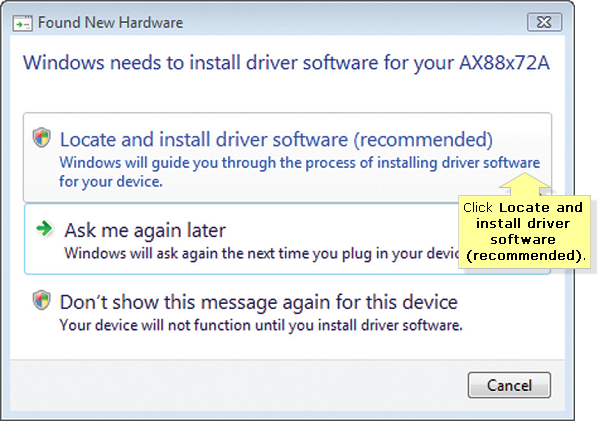The height and width of the screenshot is (421, 605).
Task: Click the AX88x72A device name in heading
Action: 504,63
